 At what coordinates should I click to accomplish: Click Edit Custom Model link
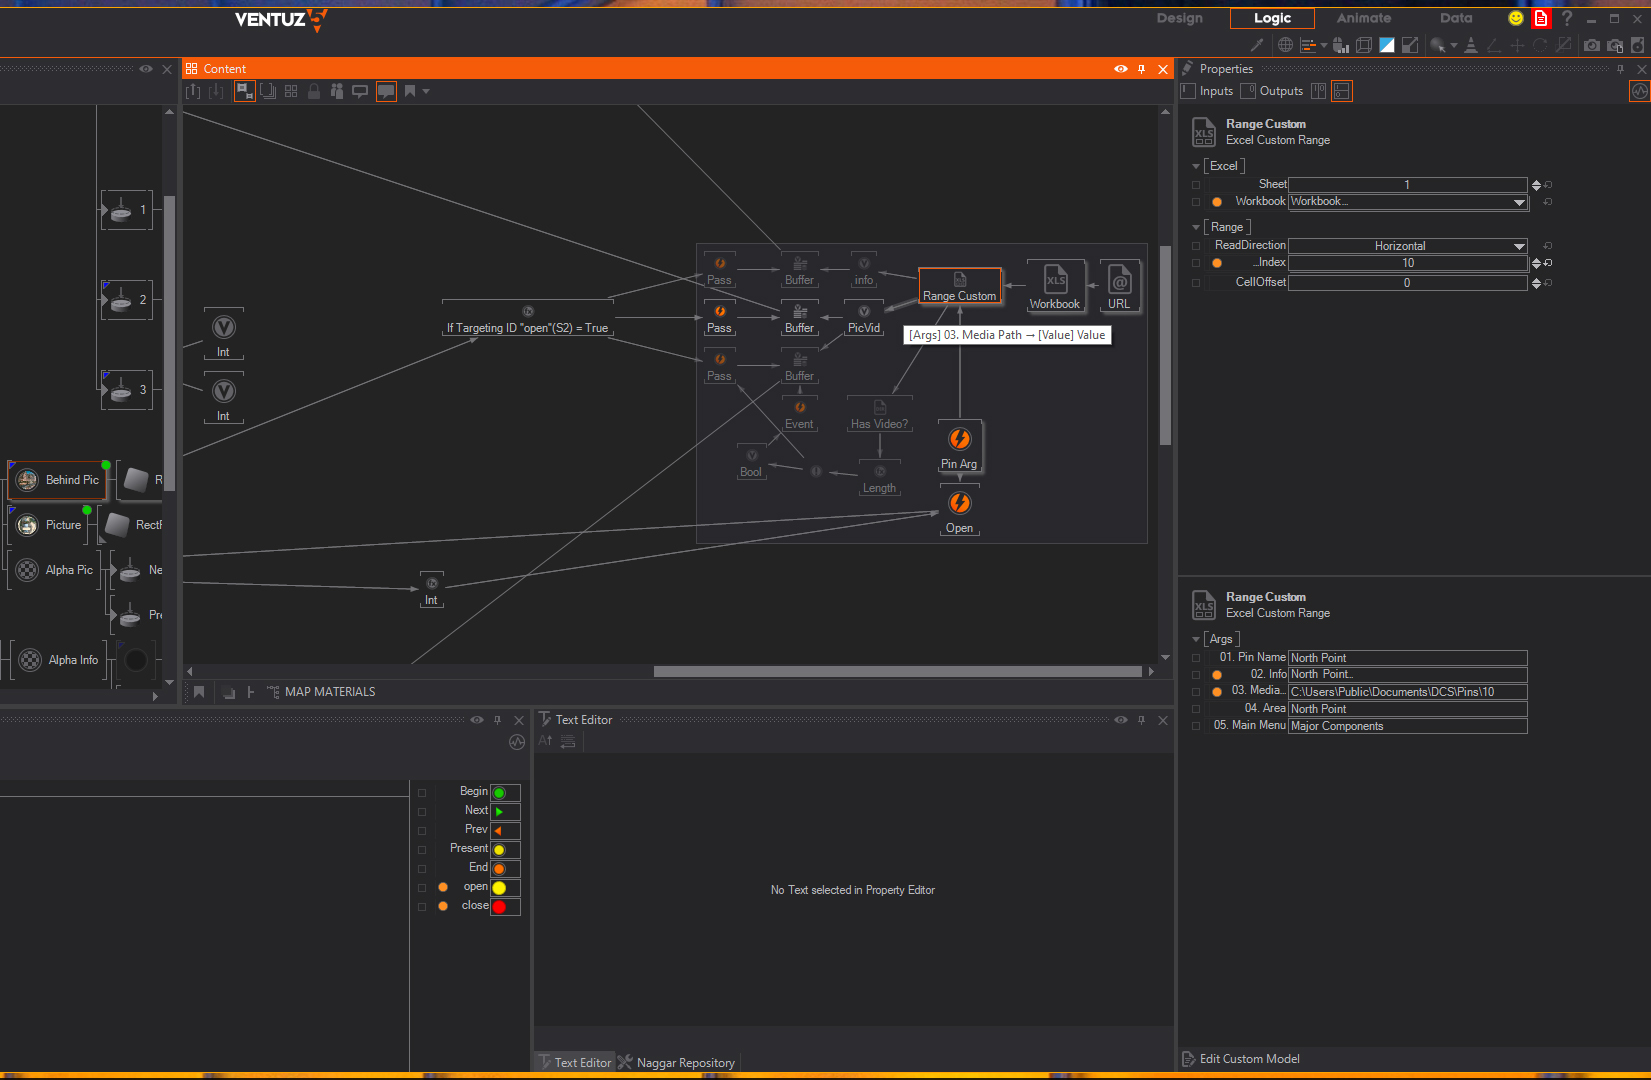point(1249,1059)
